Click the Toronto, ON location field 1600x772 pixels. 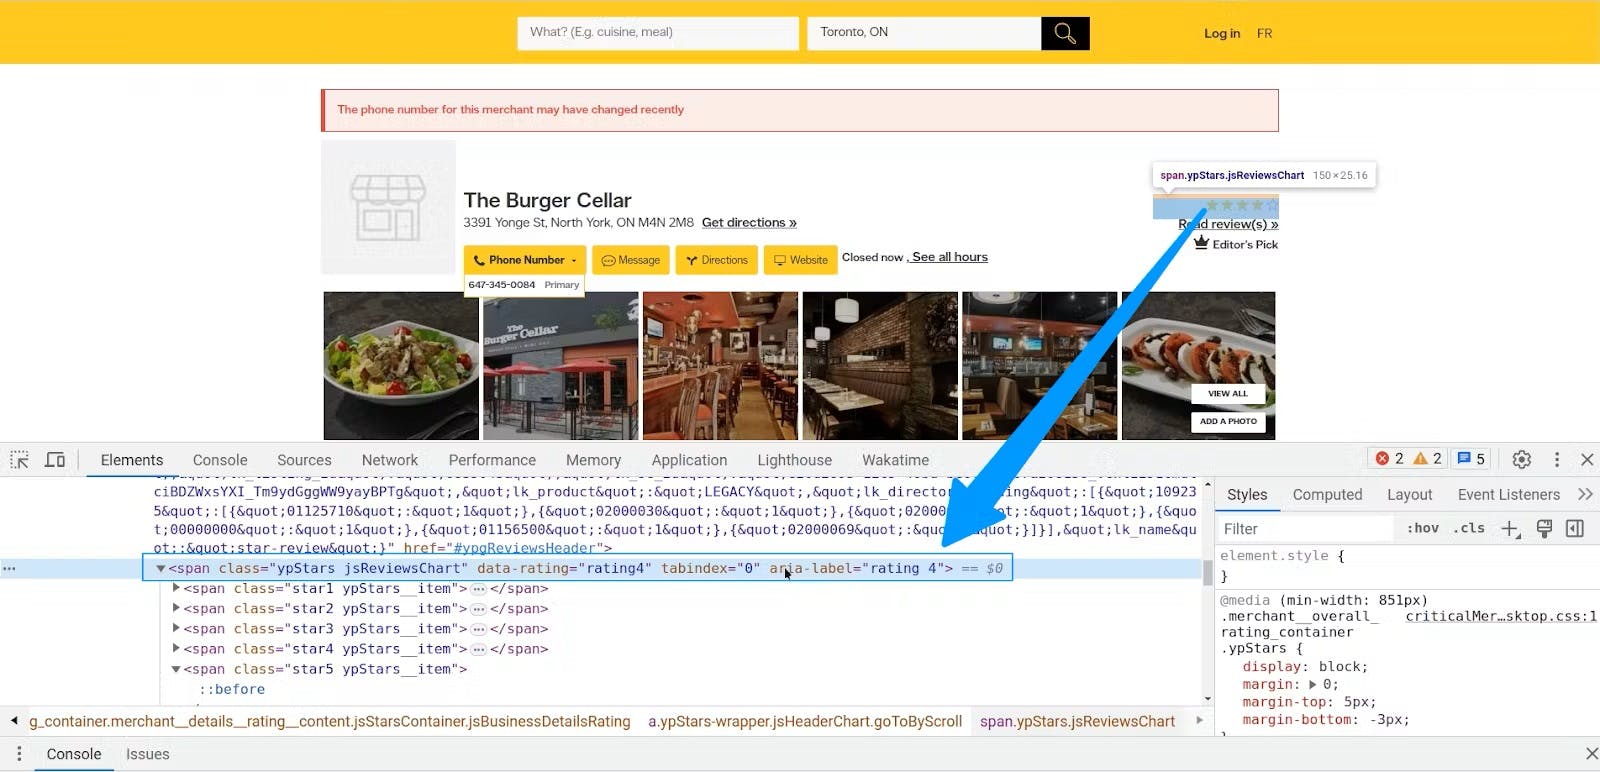tap(924, 33)
